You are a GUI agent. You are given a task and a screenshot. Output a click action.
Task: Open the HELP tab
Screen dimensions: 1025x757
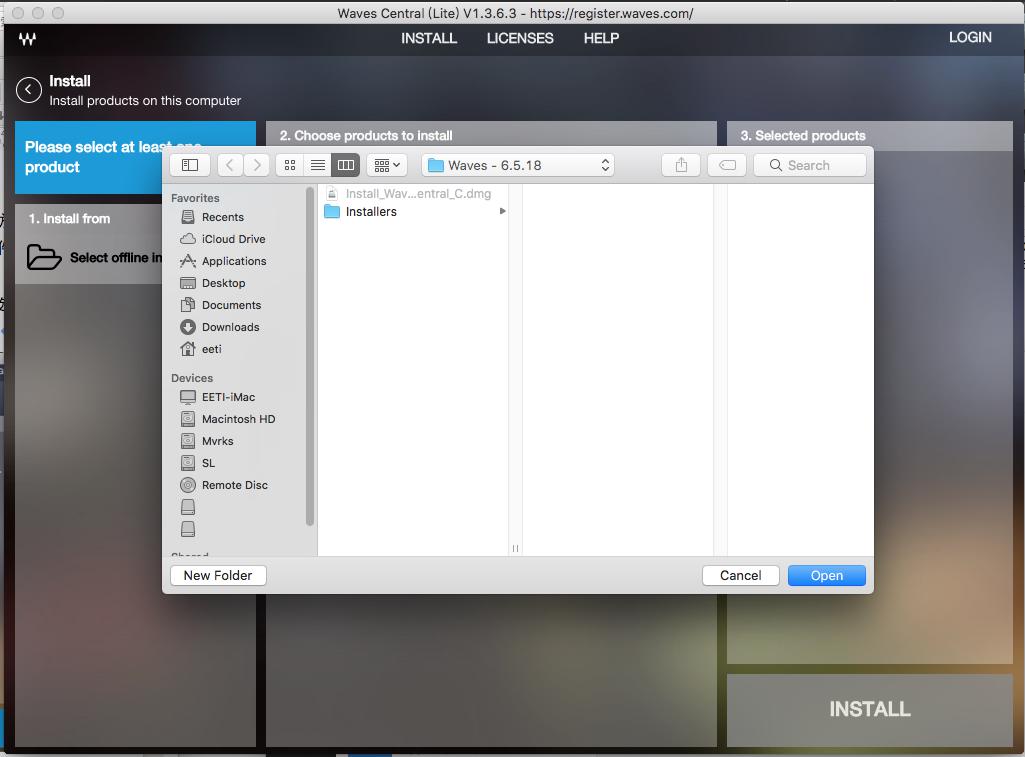click(x=601, y=38)
